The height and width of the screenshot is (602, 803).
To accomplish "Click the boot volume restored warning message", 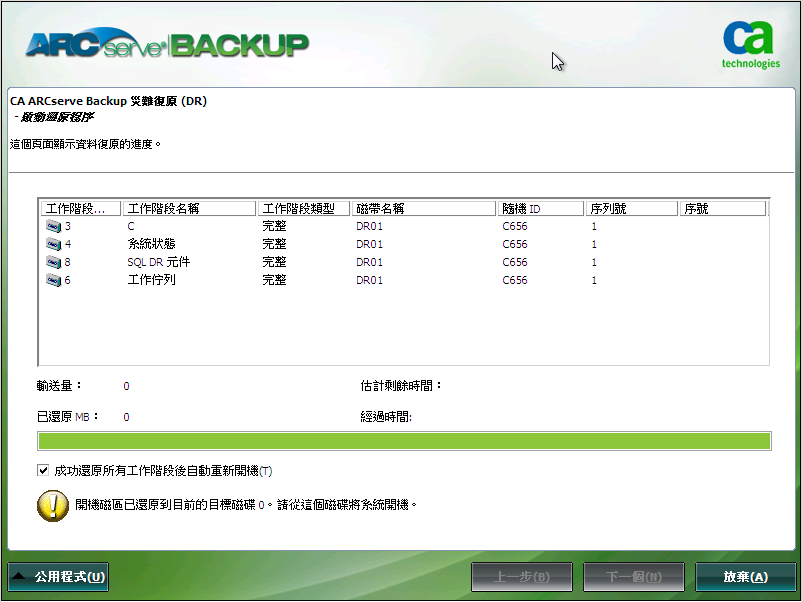I will point(246,505).
